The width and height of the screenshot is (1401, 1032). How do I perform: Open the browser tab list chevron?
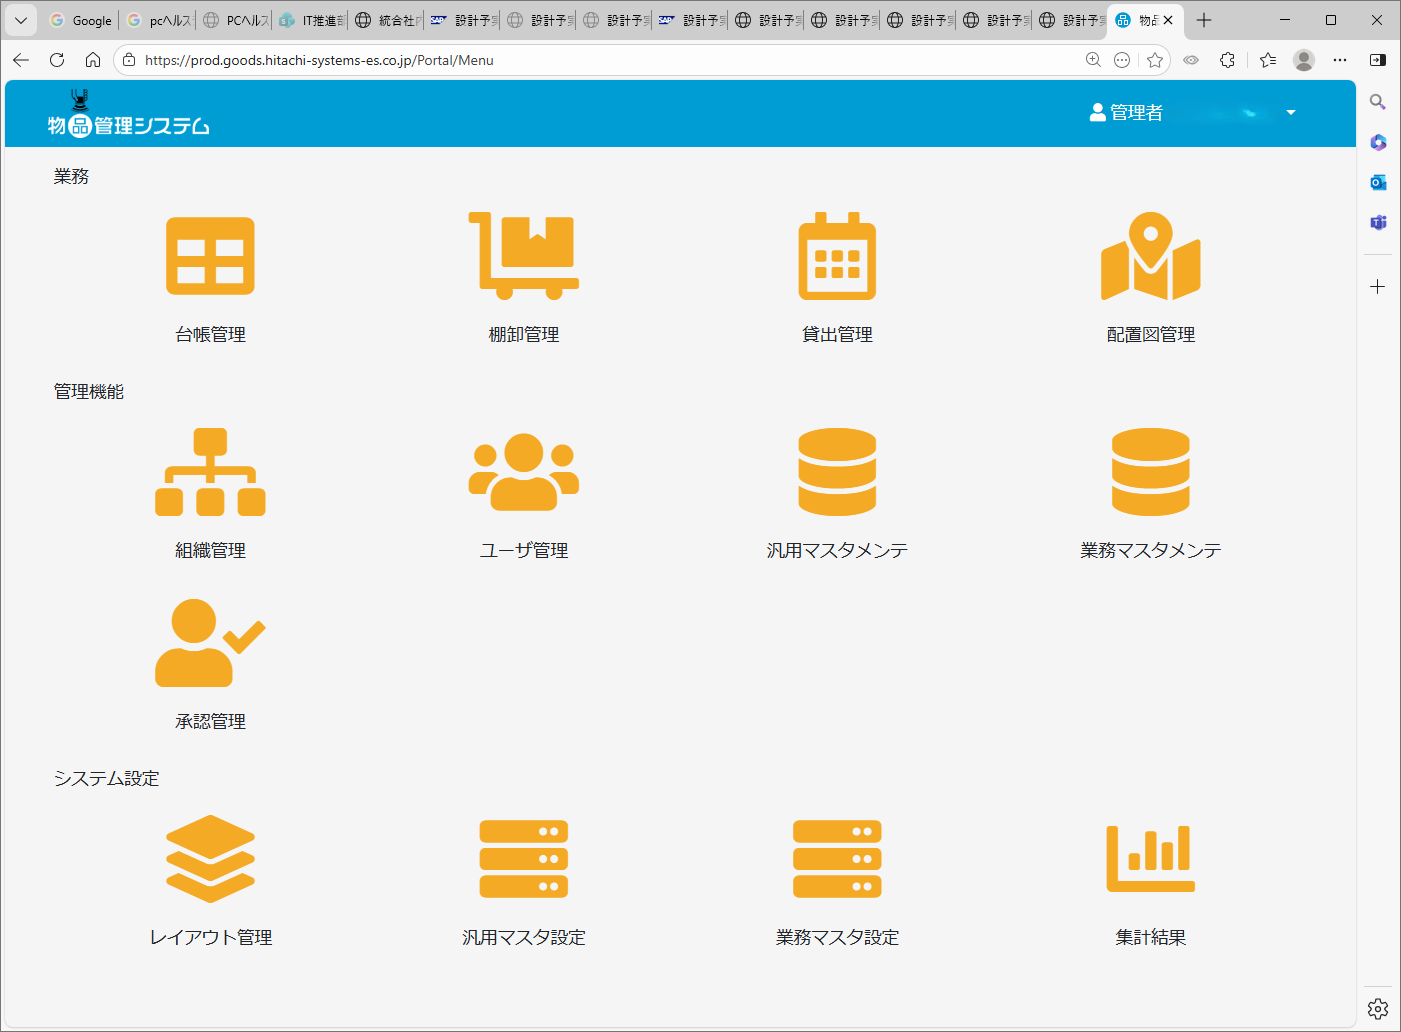(20, 19)
